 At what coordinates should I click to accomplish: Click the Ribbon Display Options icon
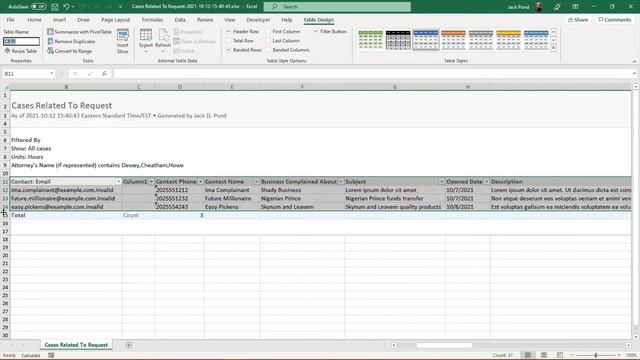pos(575,7)
